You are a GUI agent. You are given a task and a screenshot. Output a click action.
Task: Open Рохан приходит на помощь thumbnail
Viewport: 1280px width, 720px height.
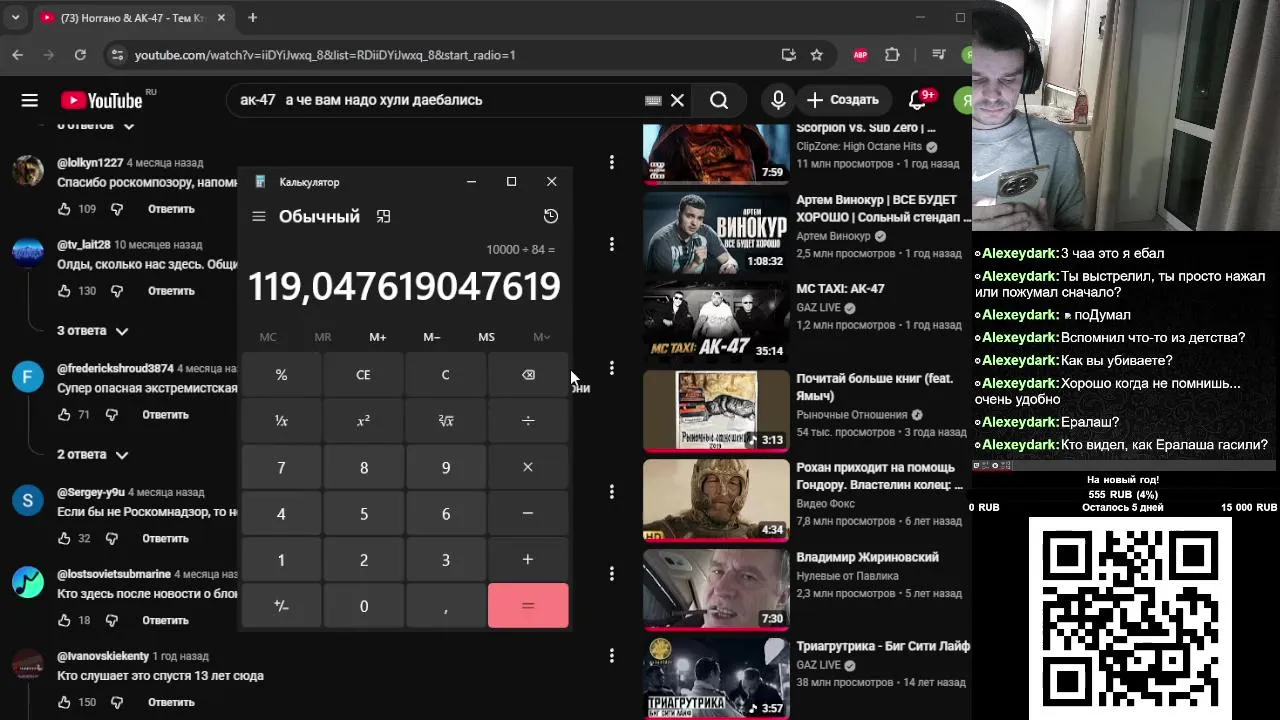[716, 499]
